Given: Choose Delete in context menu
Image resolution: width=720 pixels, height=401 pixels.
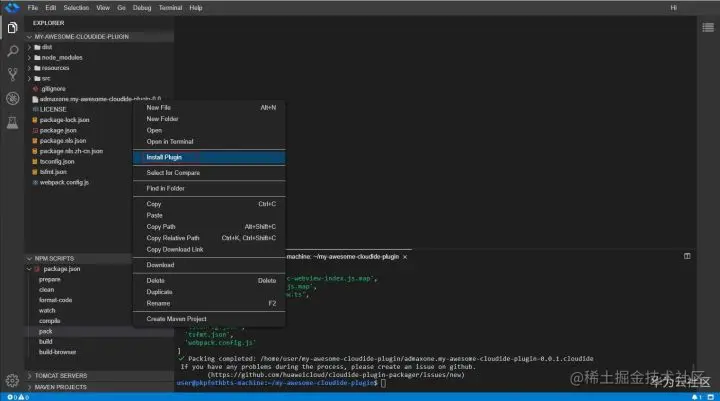Looking at the screenshot, I should (x=209, y=281).
